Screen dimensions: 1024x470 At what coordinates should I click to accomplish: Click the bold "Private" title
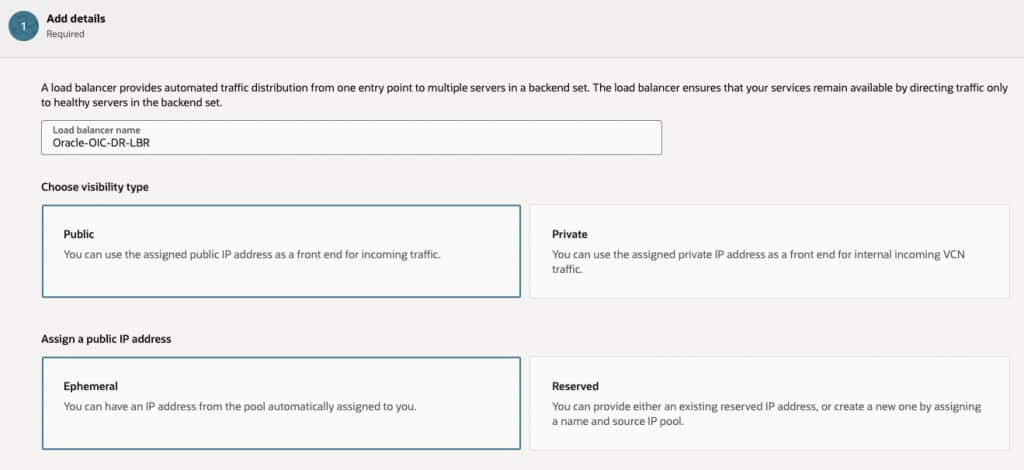point(569,234)
